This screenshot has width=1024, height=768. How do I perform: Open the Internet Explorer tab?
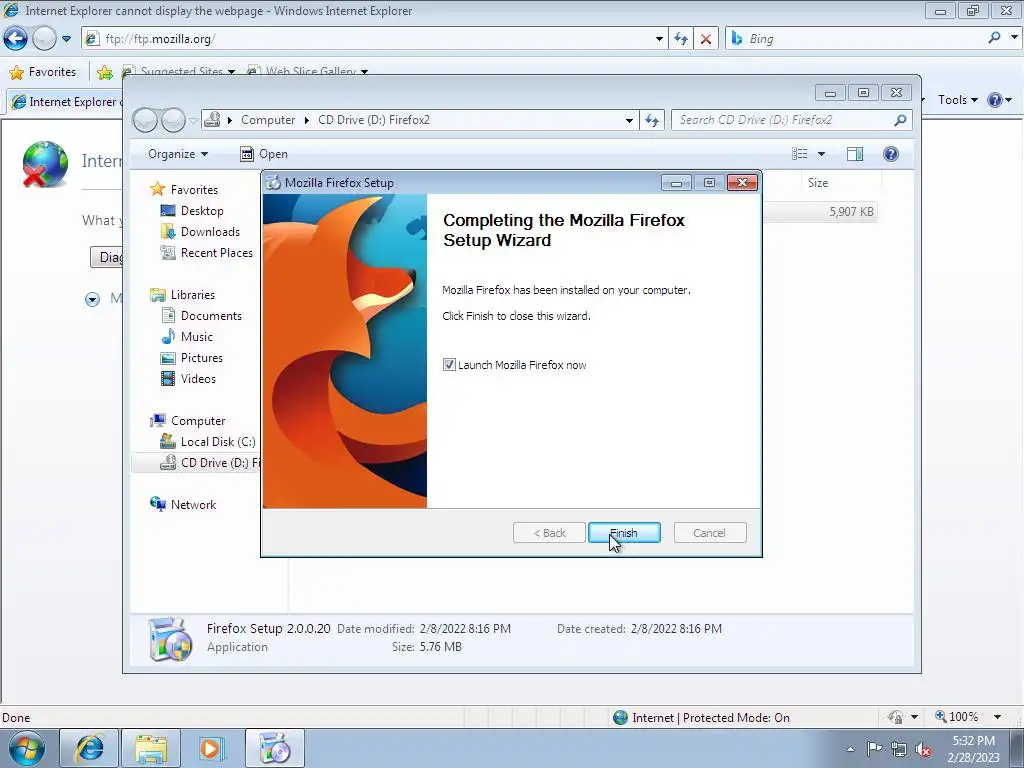(65, 102)
